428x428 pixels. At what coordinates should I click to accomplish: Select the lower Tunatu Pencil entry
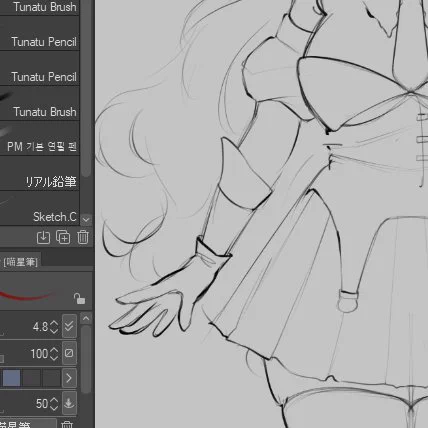click(x=39, y=68)
